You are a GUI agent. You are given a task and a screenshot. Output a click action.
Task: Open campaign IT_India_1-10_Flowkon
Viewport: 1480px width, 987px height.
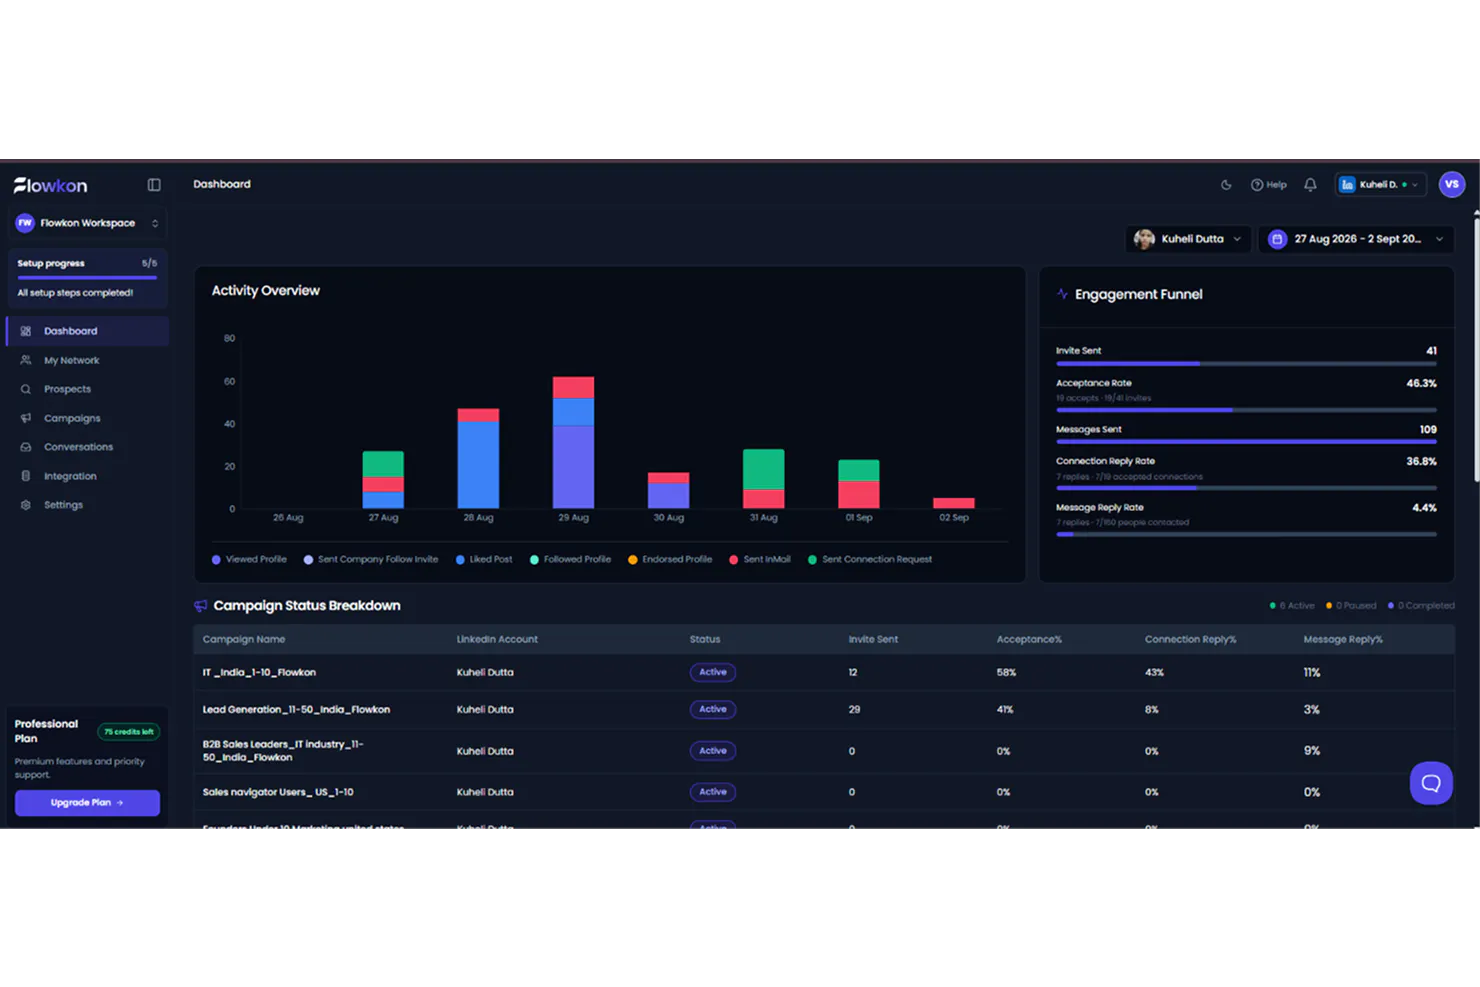coord(259,673)
